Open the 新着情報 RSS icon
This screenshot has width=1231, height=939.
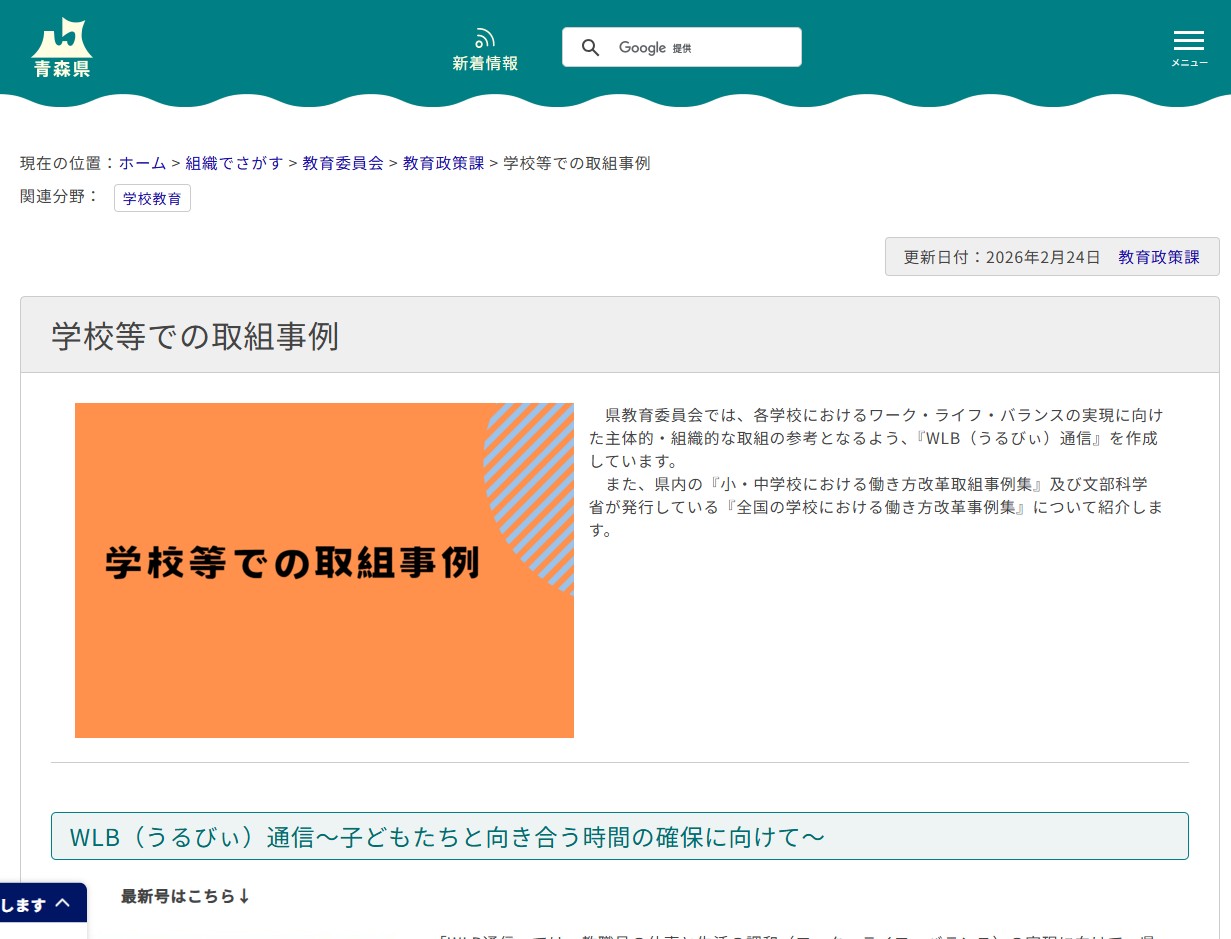485,38
